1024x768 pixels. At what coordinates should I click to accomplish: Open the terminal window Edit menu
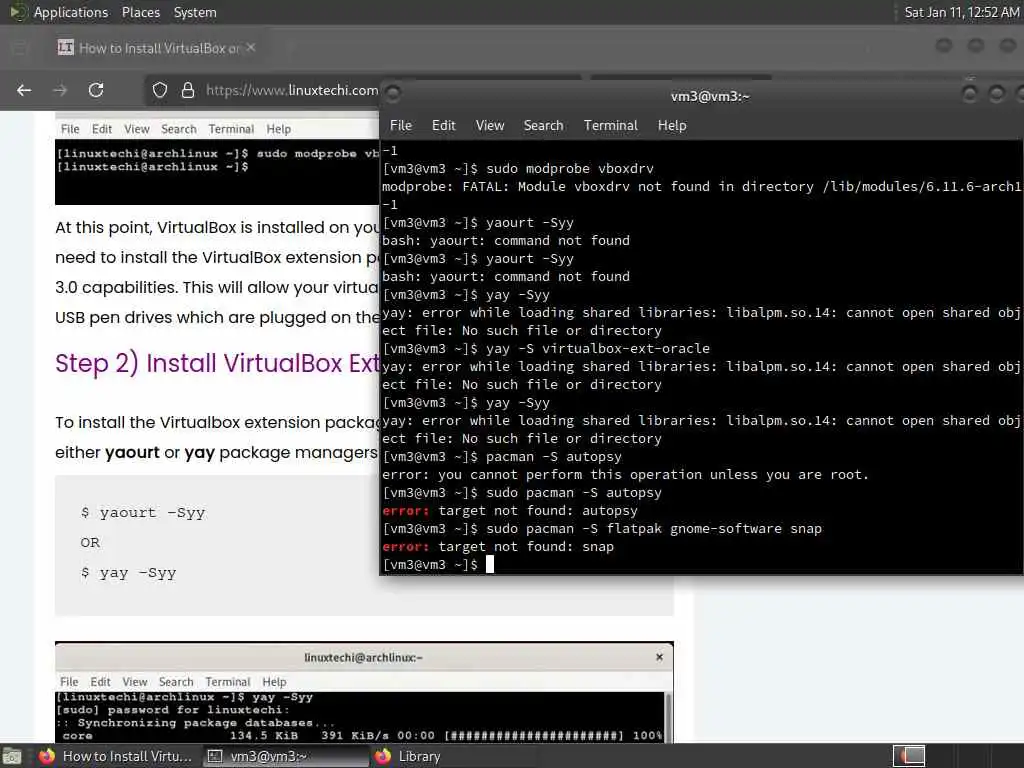click(443, 125)
